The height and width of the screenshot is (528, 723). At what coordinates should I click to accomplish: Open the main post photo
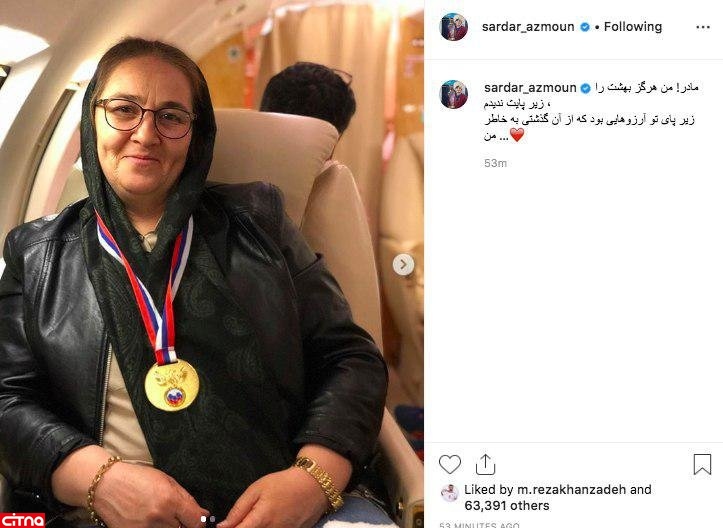212,264
